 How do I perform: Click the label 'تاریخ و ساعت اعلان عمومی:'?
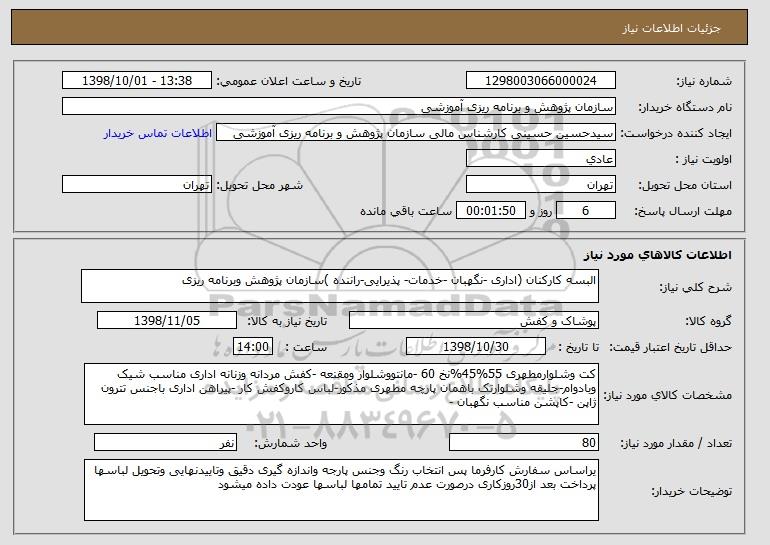pyautogui.click(x=289, y=81)
